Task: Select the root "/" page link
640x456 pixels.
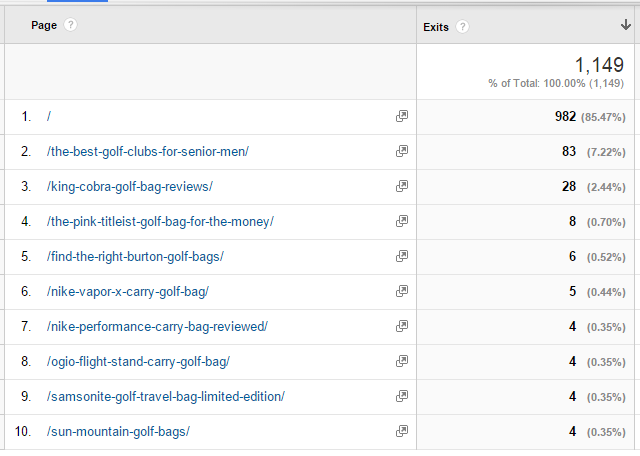Action: tap(49, 116)
